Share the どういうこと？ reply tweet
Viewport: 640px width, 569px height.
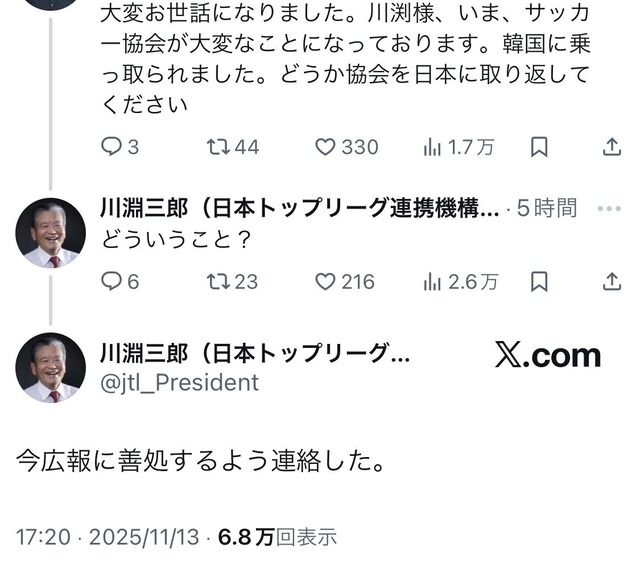(x=612, y=282)
